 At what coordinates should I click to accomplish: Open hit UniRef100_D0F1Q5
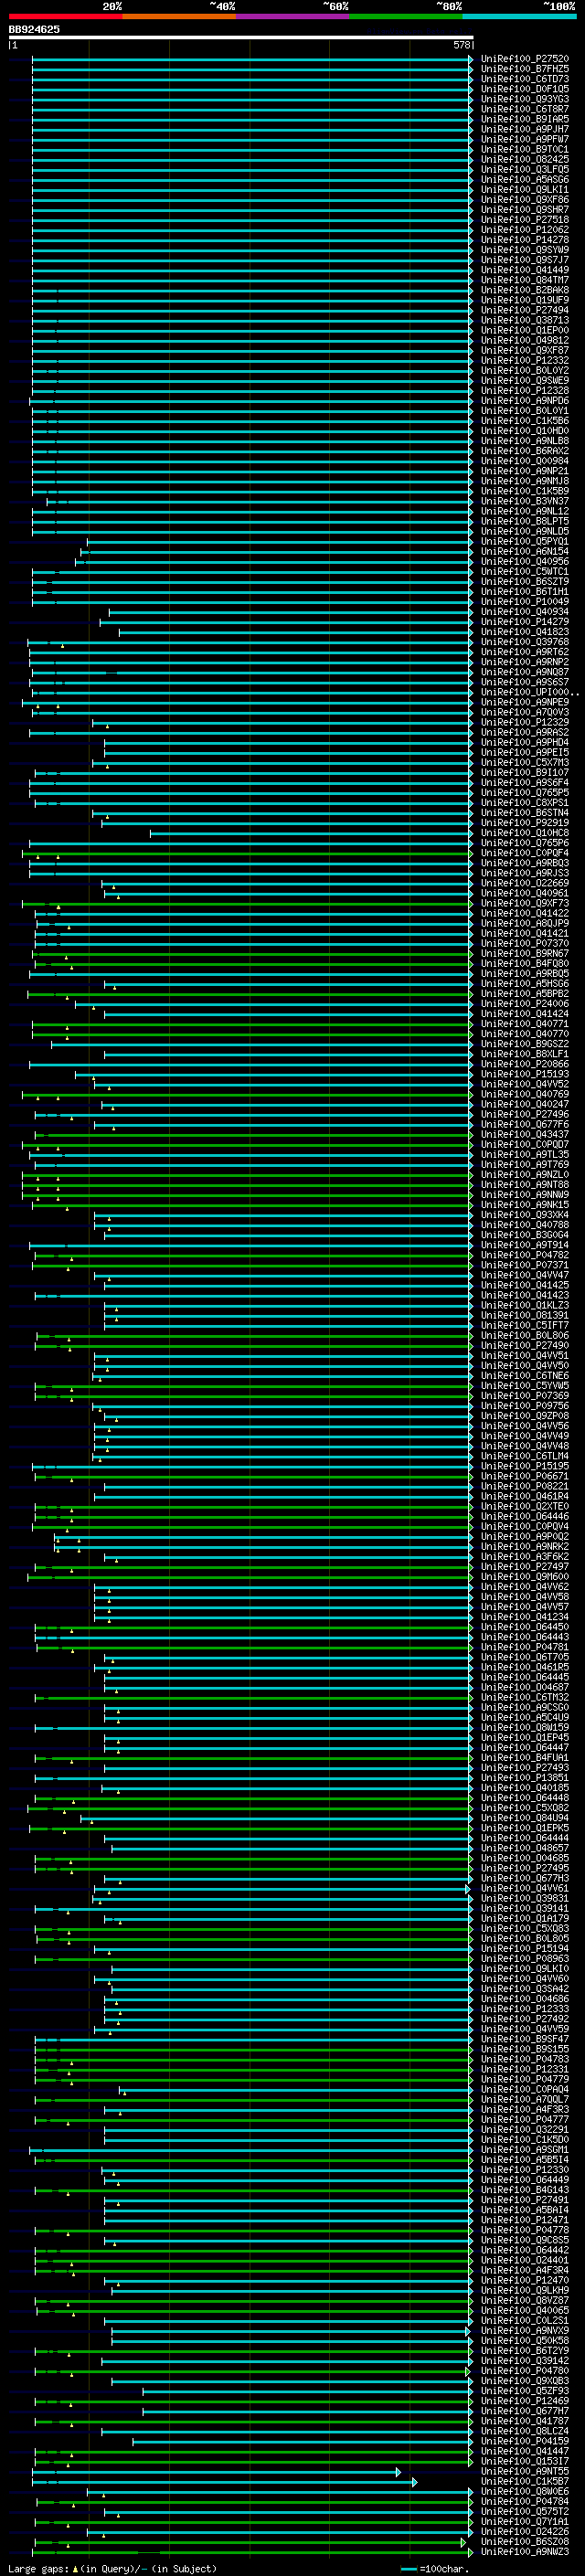[x=525, y=89]
